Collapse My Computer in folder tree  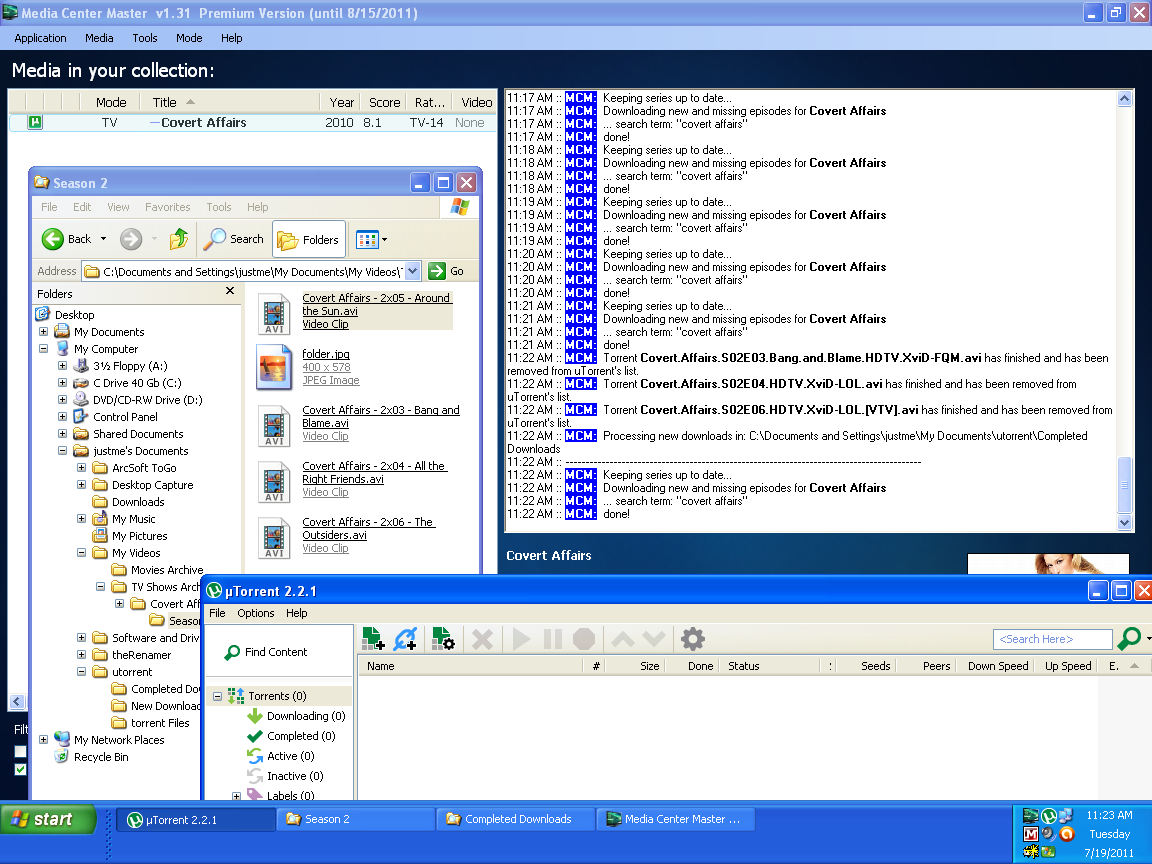pyautogui.click(x=43, y=348)
